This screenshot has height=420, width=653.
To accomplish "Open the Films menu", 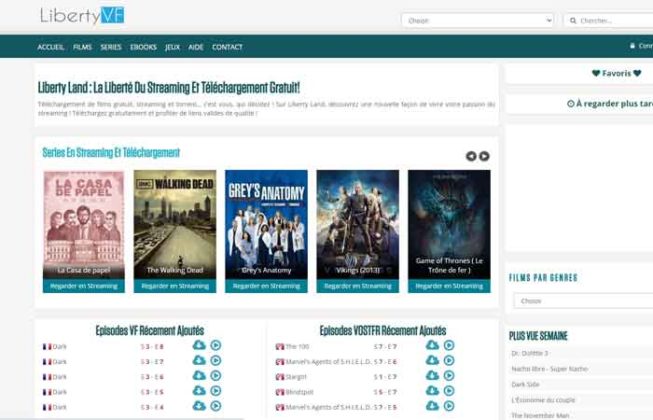I will tap(82, 47).
